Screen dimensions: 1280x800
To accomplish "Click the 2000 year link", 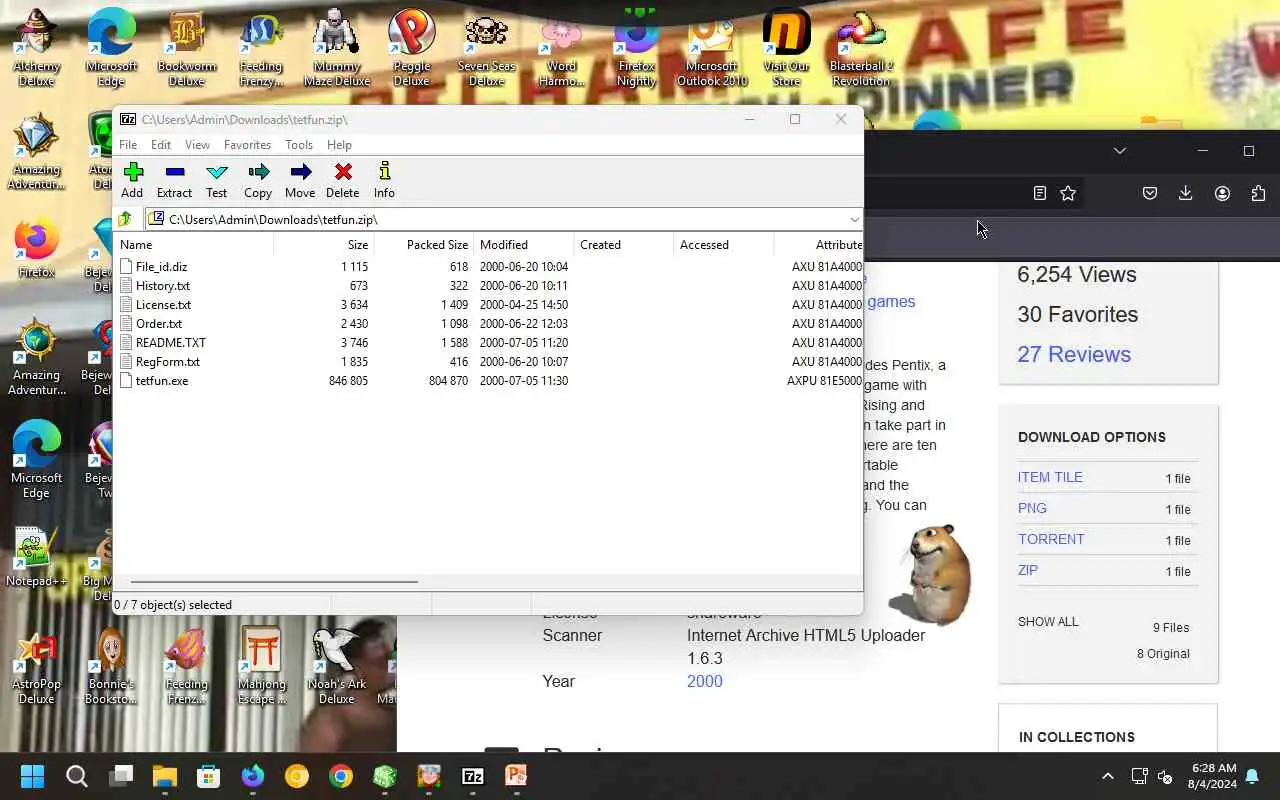I will [x=705, y=681].
